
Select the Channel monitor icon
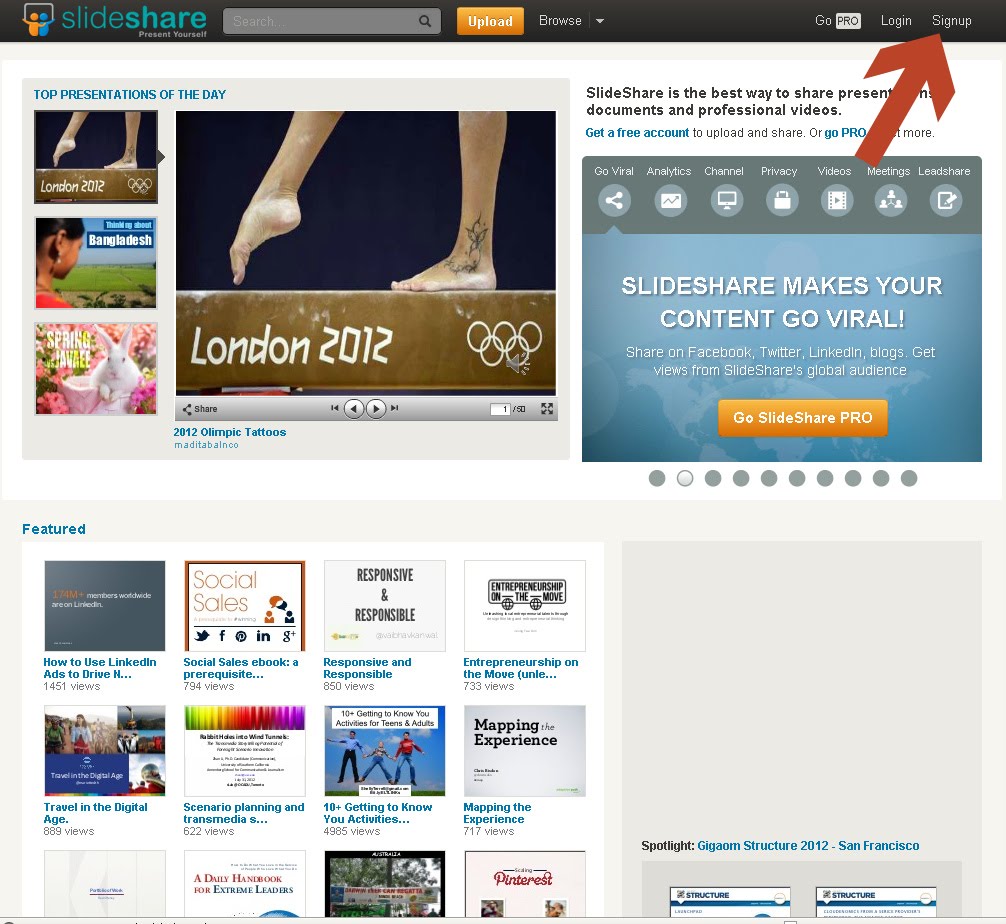[x=726, y=200]
